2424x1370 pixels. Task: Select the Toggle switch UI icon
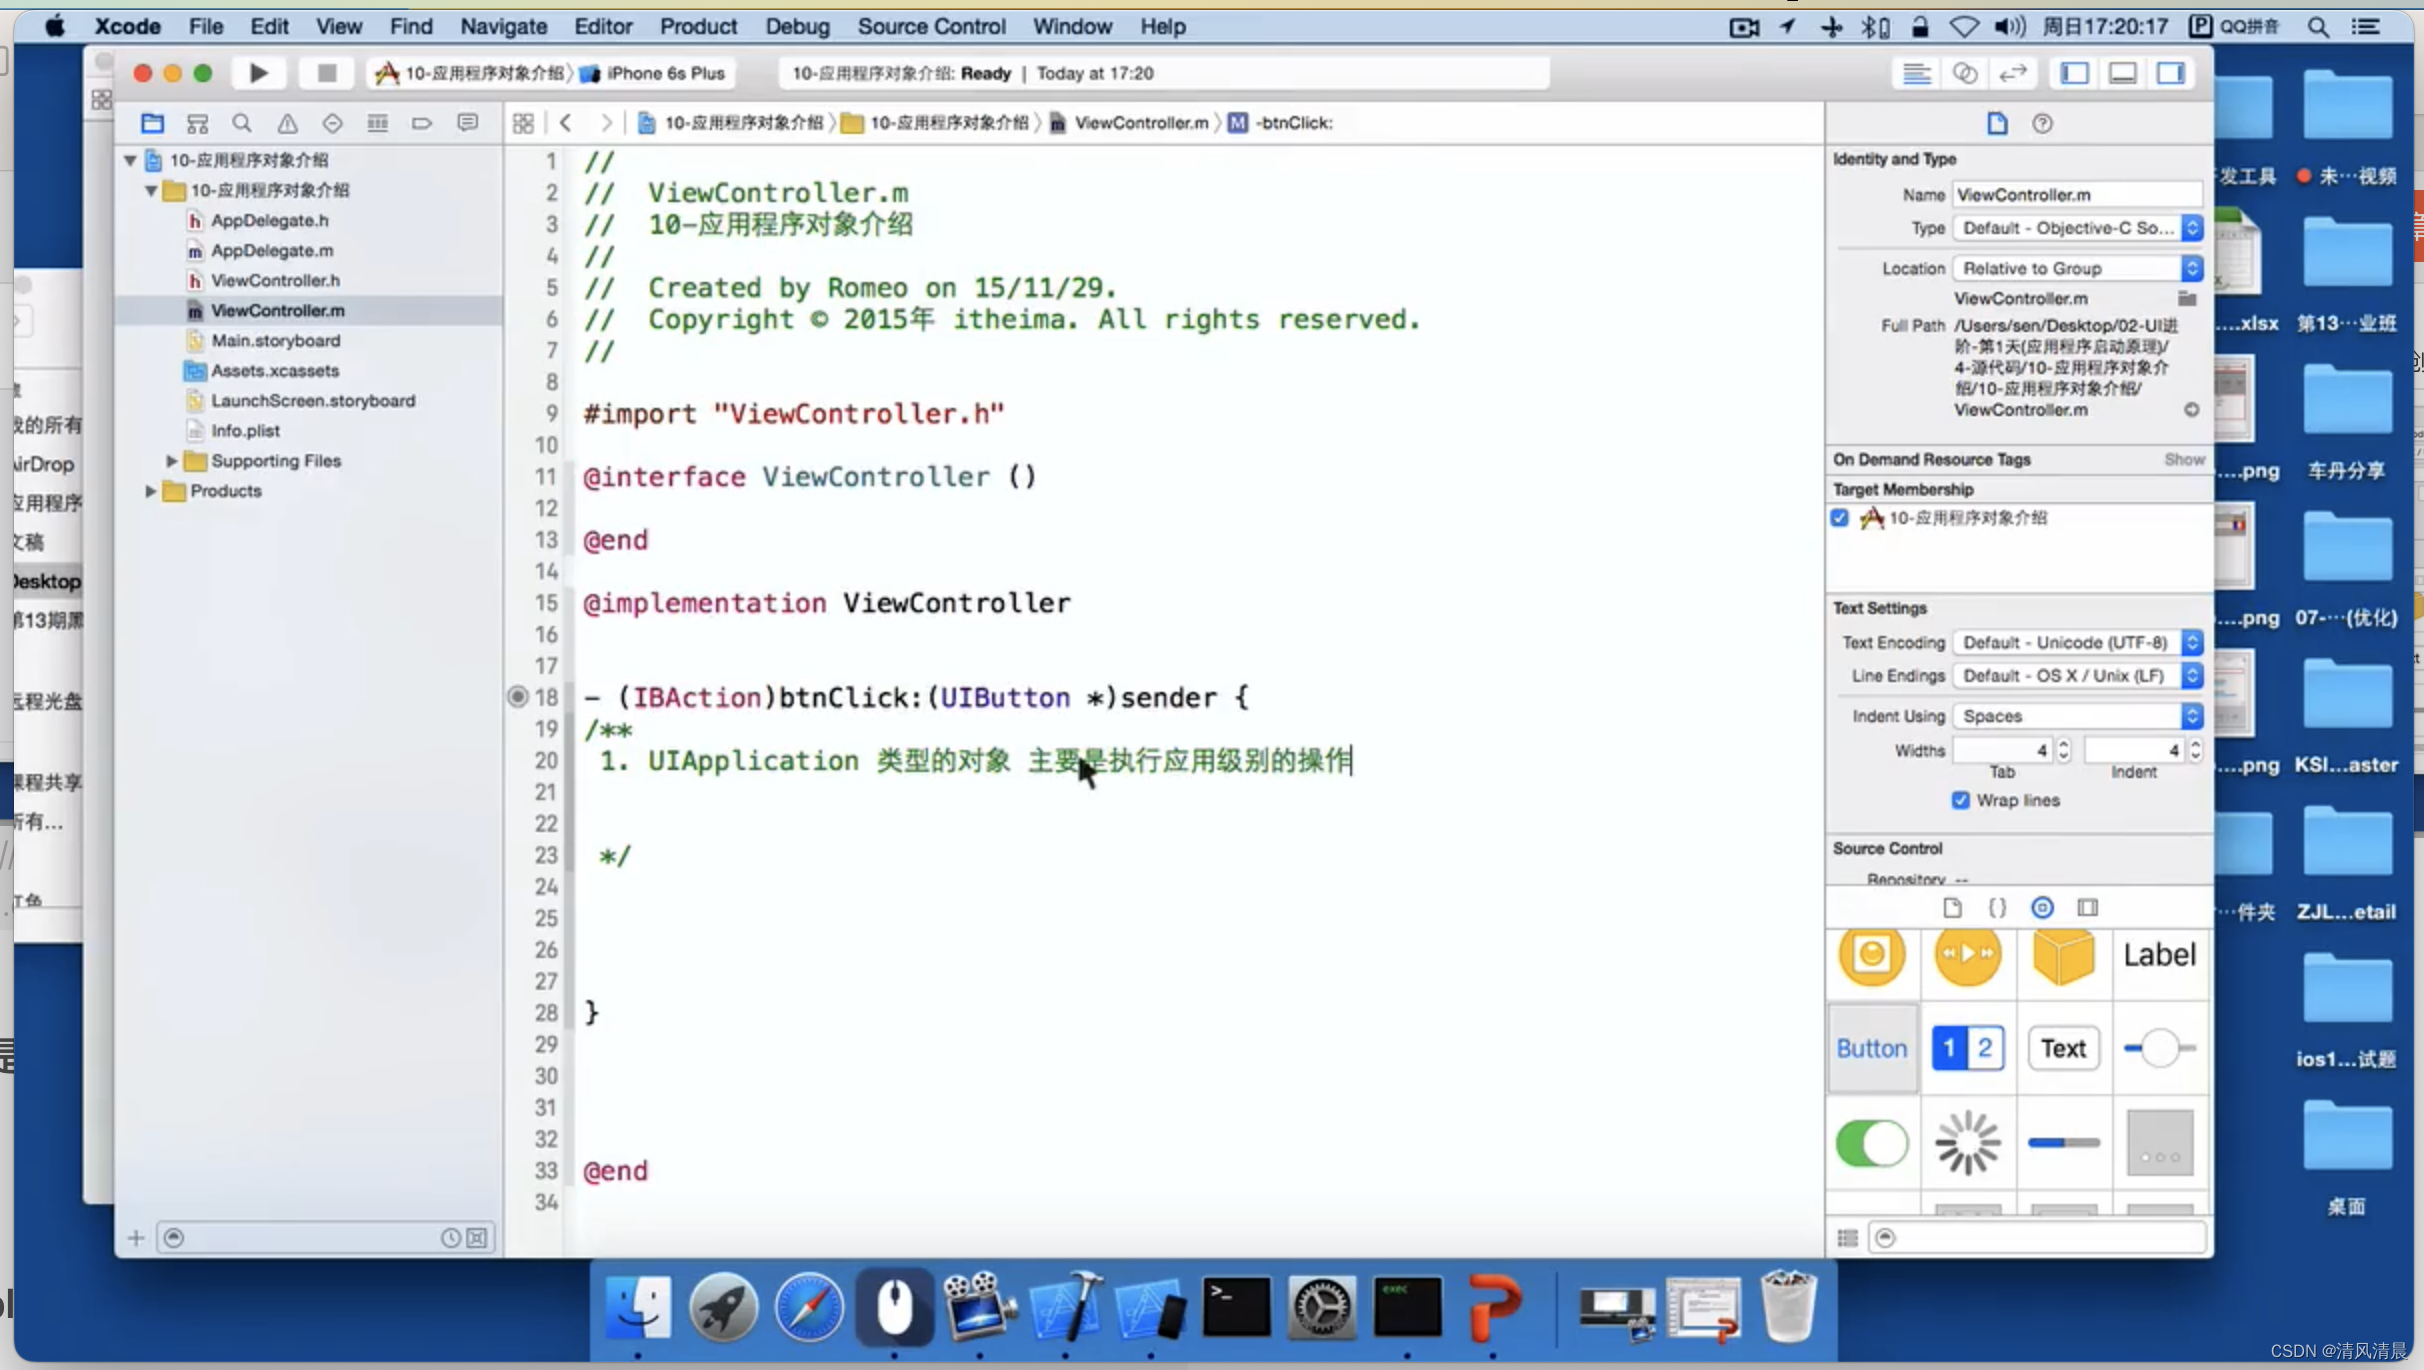coord(1873,1142)
